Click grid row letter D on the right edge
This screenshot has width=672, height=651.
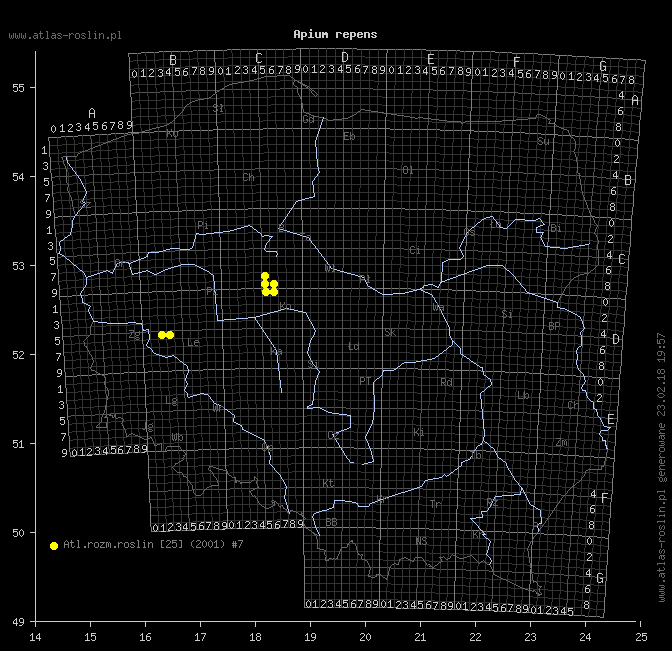coord(616,339)
